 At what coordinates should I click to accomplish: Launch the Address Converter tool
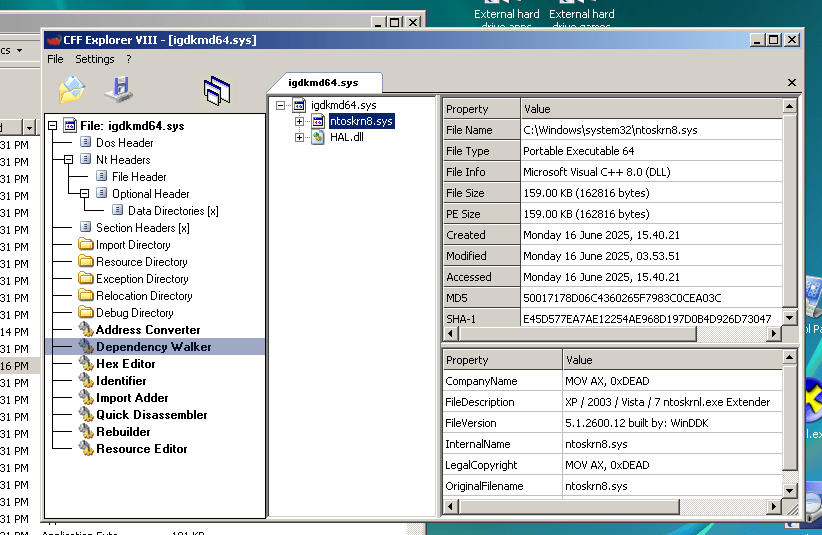pos(147,330)
